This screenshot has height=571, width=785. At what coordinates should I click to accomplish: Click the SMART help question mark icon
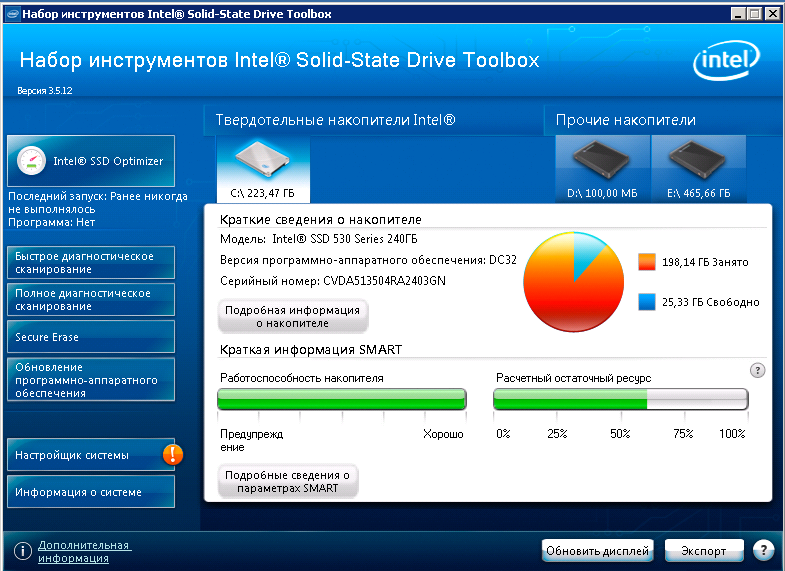(x=757, y=370)
